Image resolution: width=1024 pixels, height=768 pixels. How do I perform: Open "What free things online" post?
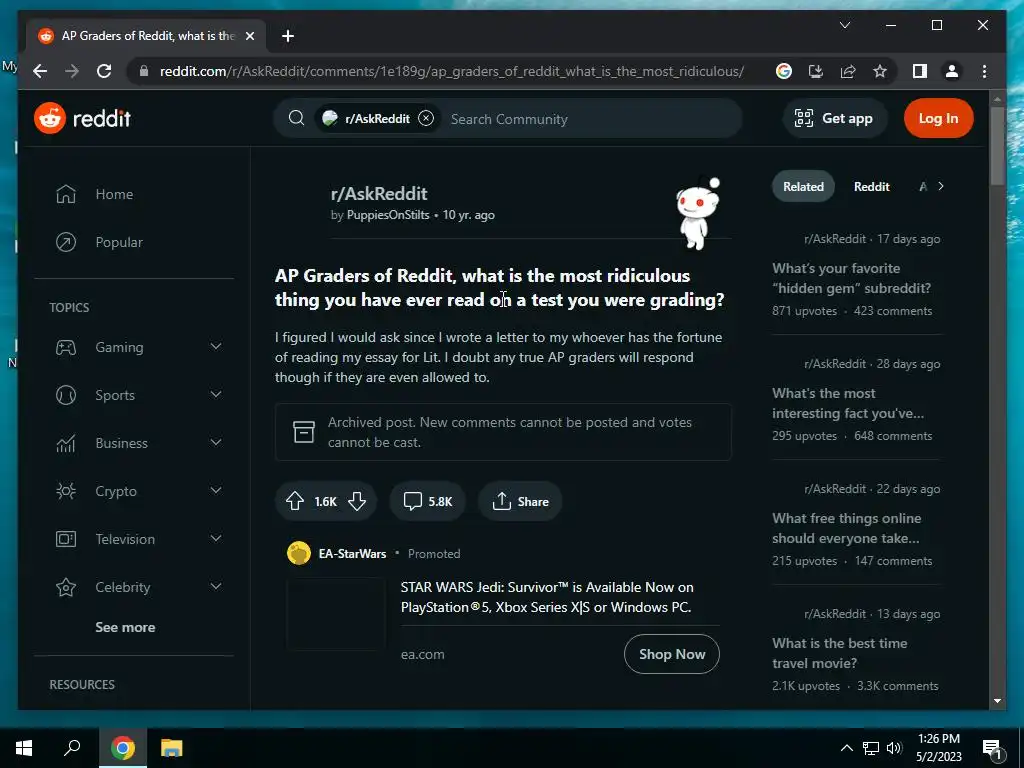click(x=846, y=528)
